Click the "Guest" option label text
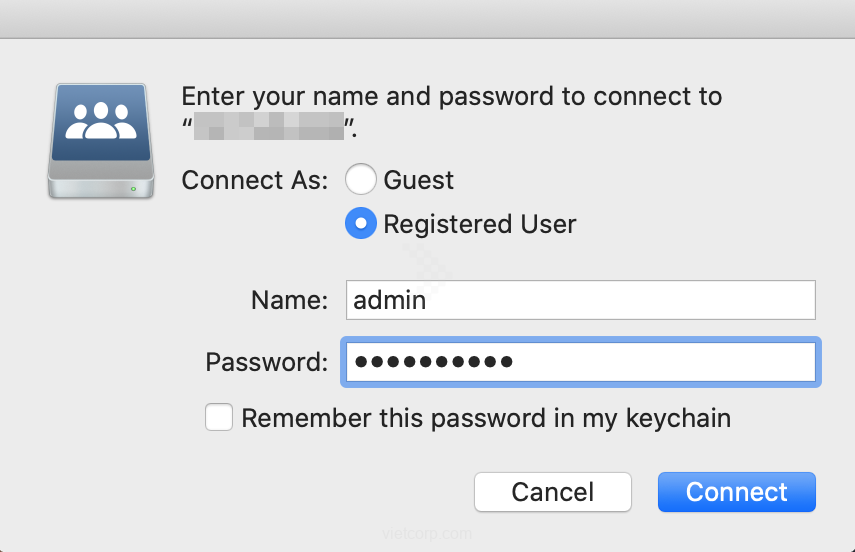Image resolution: width=855 pixels, height=552 pixels. tap(418, 180)
